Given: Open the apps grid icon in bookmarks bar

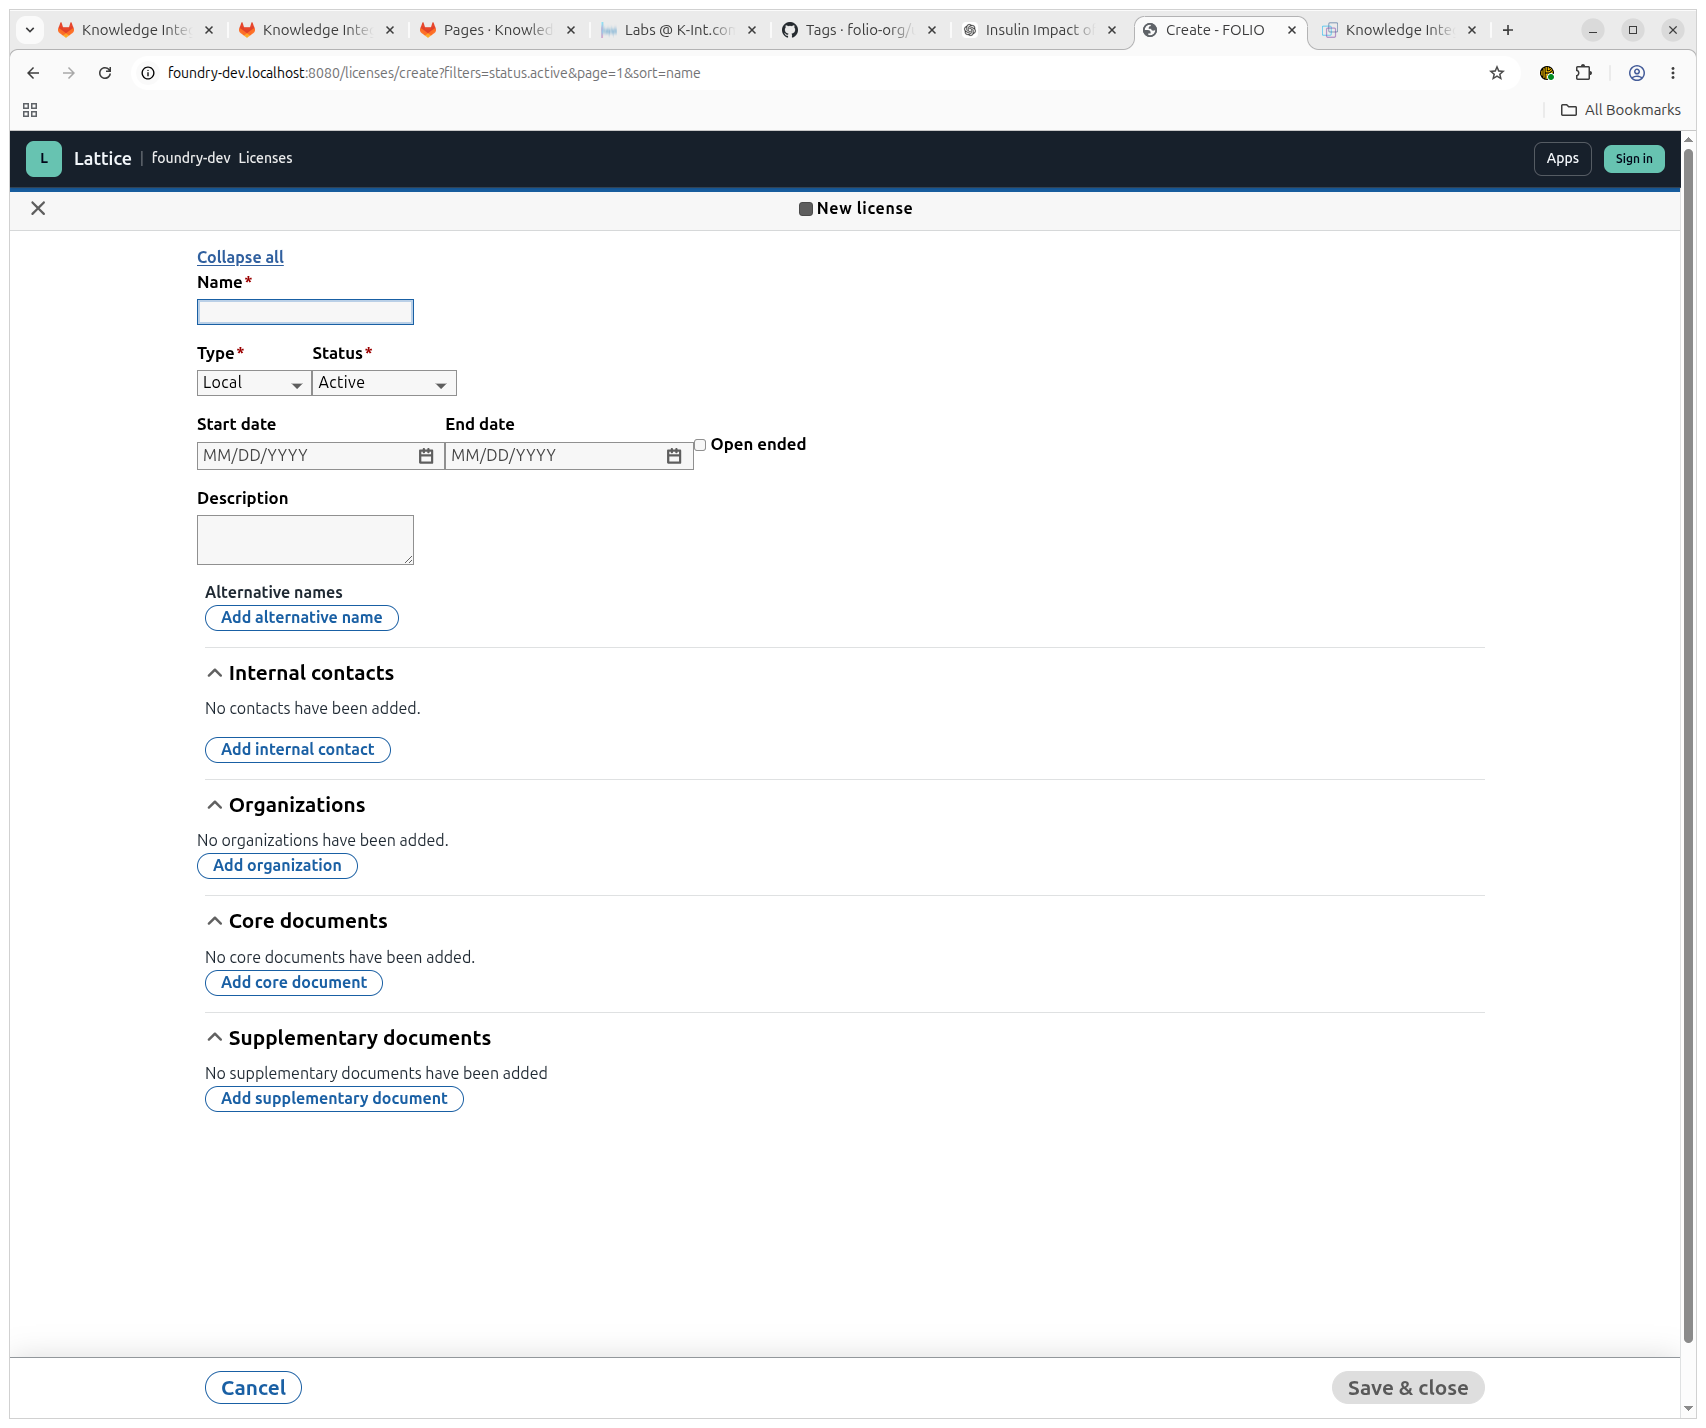Looking at the screenshot, I should tap(30, 110).
